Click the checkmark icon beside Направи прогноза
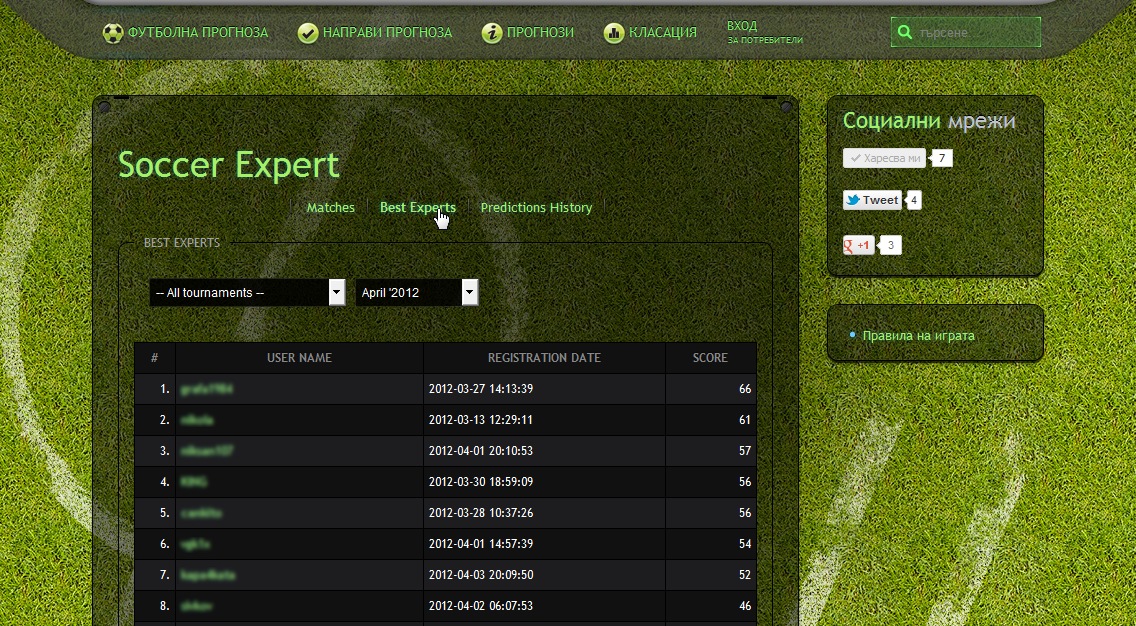The image size is (1136, 626). pyautogui.click(x=308, y=33)
